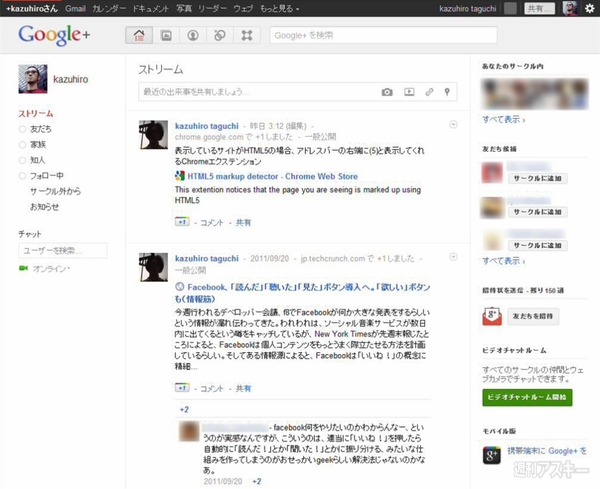Open リーダー from the top bar
This screenshot has width=600, height=489.
pyautogui.click(x=212, y=8)
